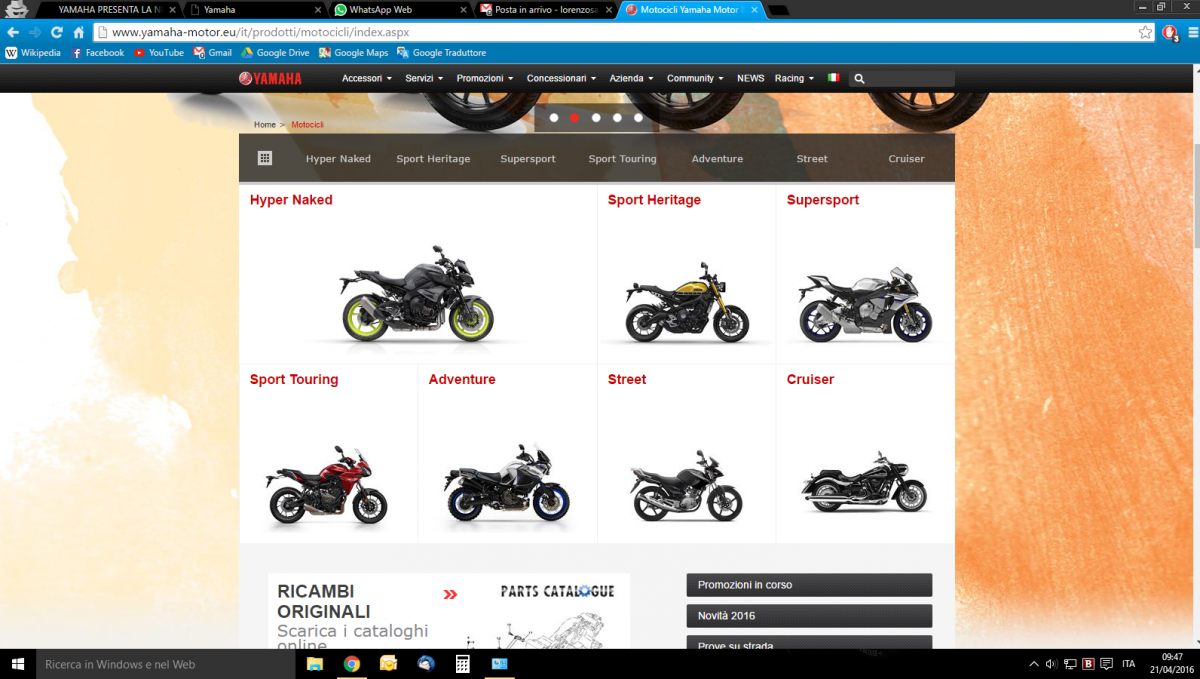Expand the Azienda dropdown menu
This screenshot has width=1200, height=679.
[x=631, y=78]
